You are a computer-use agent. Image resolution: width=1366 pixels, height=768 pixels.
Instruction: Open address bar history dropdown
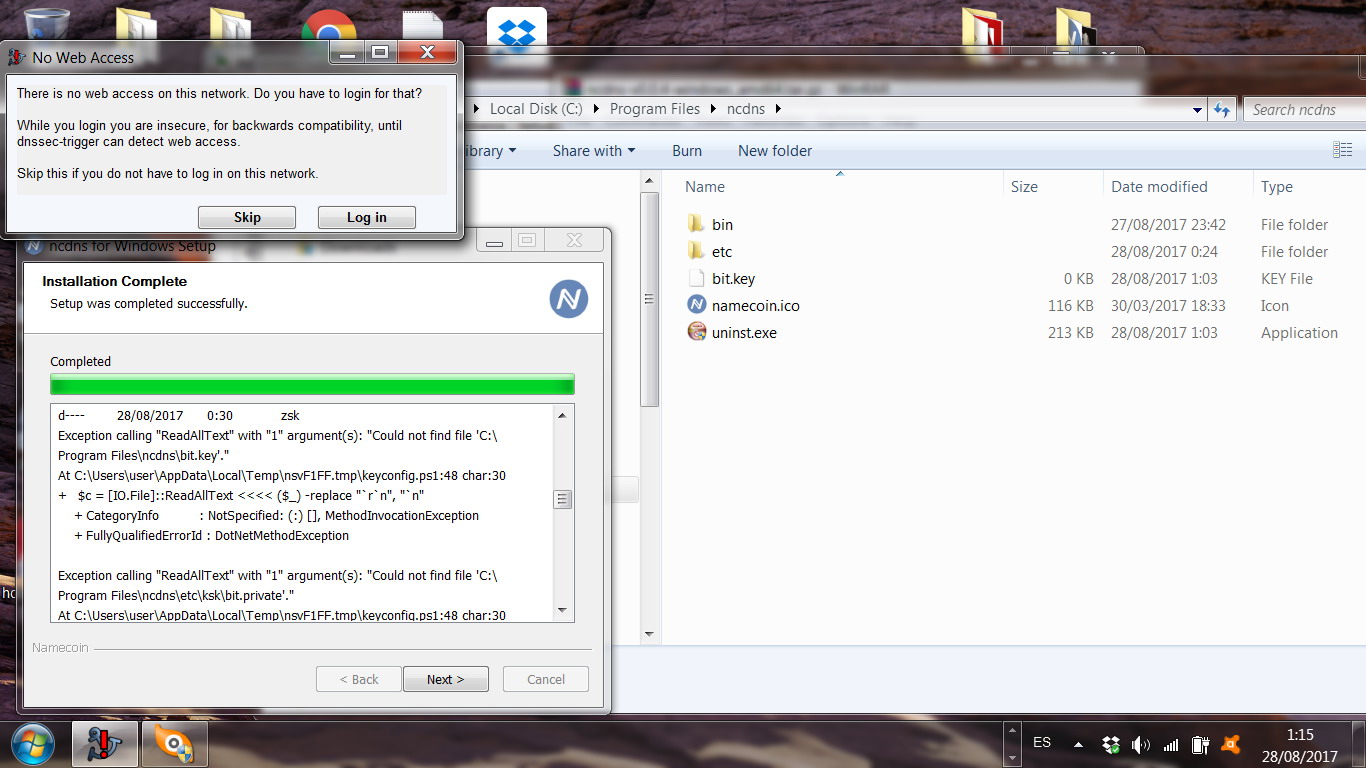point(1198,110)
